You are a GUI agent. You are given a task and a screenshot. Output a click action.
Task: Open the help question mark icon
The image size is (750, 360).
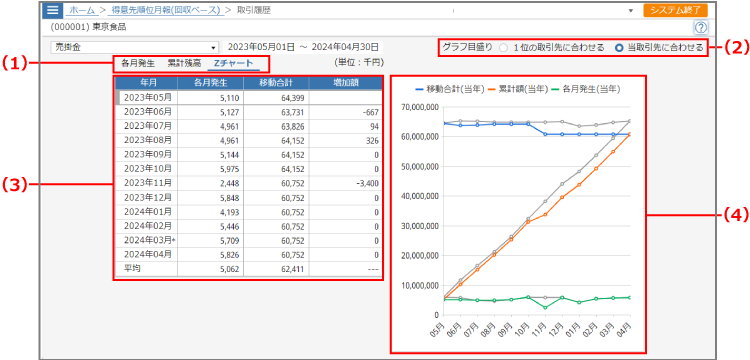(x=701, y=27)
